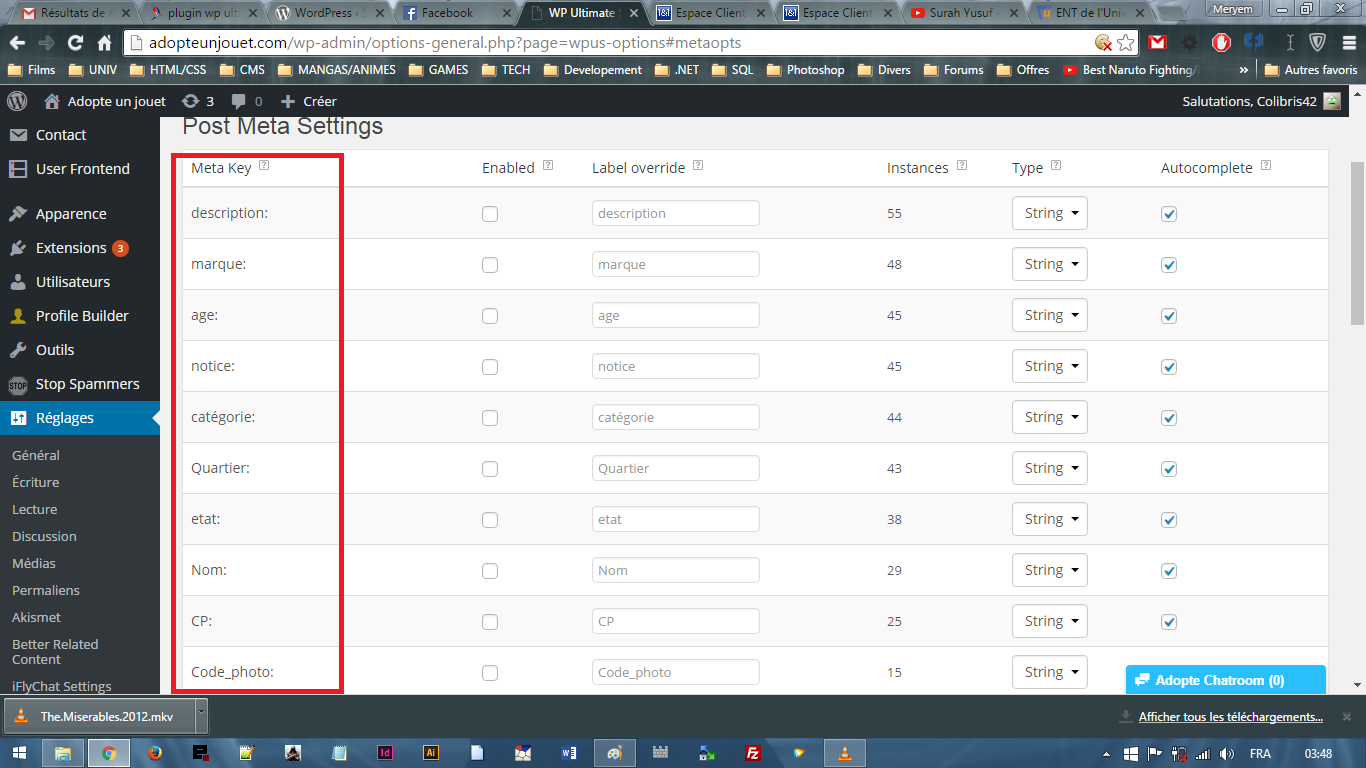1366x768 pixels.
Task: Open Type dropdown for Code_photo row
Action: 1050,672
